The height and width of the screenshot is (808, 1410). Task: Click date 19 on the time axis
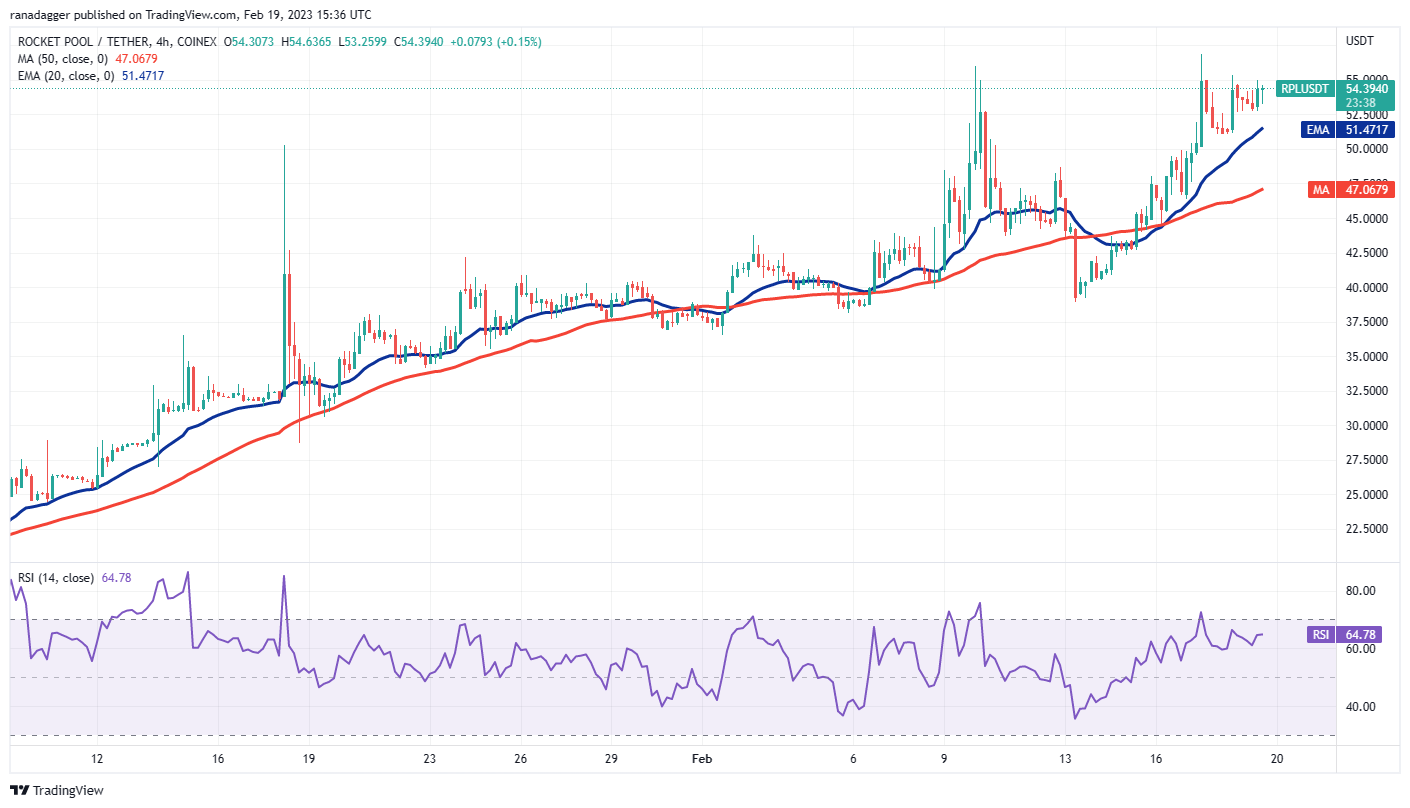pyautogui.click(x=309, y=759)
